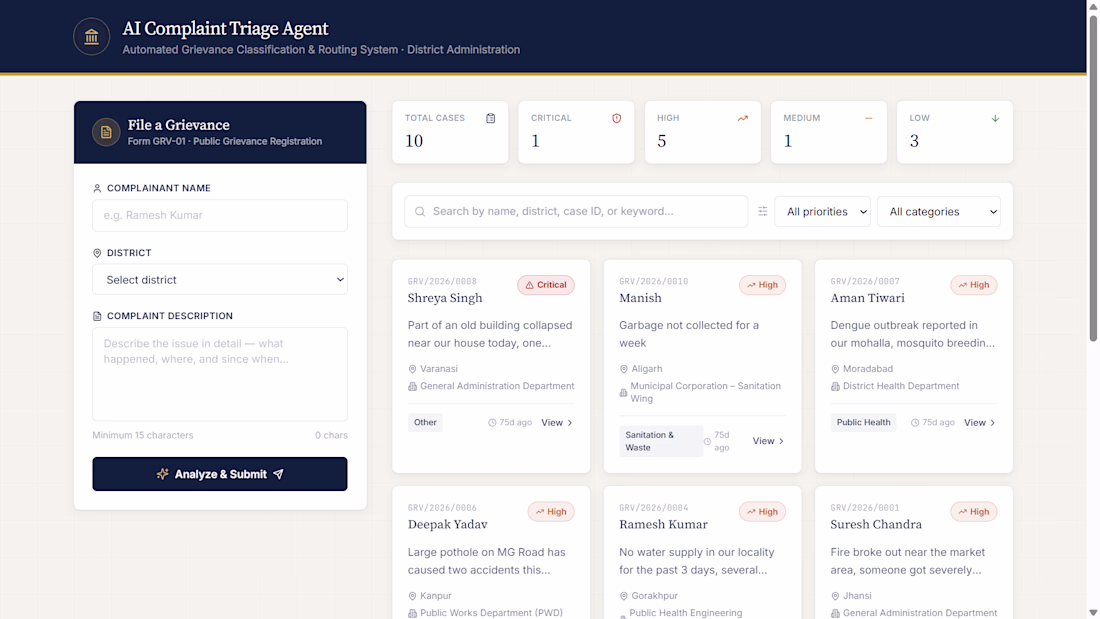Open the All categories filter dropdown
Screen dimensions: 1100x619
pos(939,211)
